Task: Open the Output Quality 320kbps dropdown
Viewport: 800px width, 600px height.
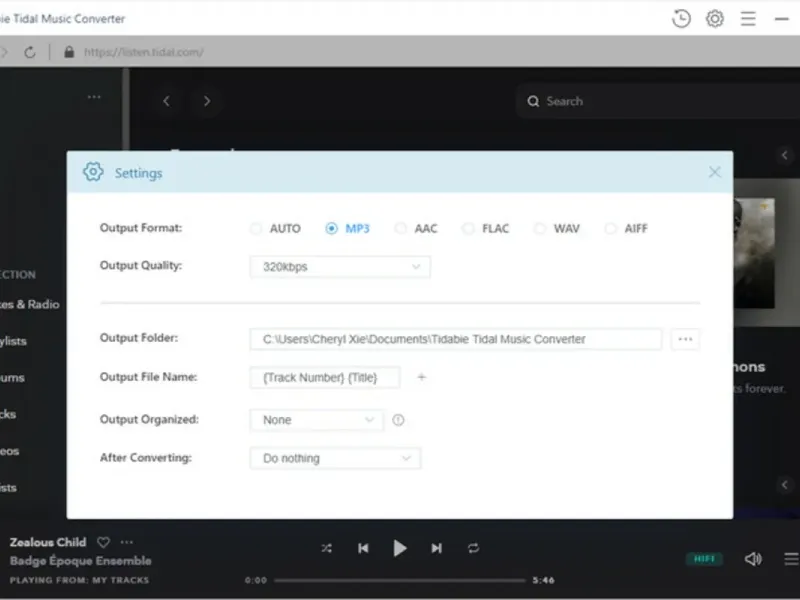Action: (340, 267)
